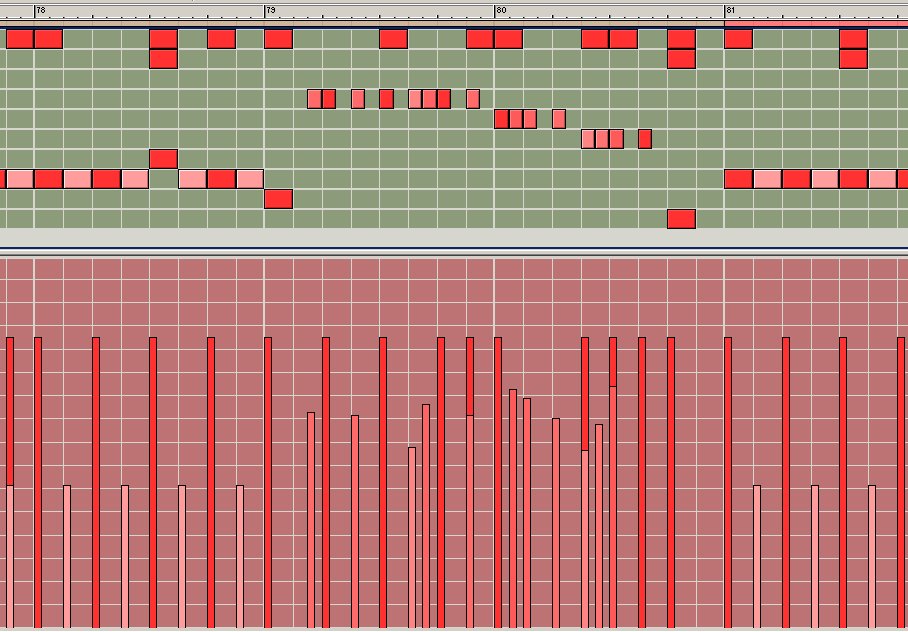Screen dimensions: 908x632
Task: Select the first alternating-row note at bar 81
Action: click(738, 179)
